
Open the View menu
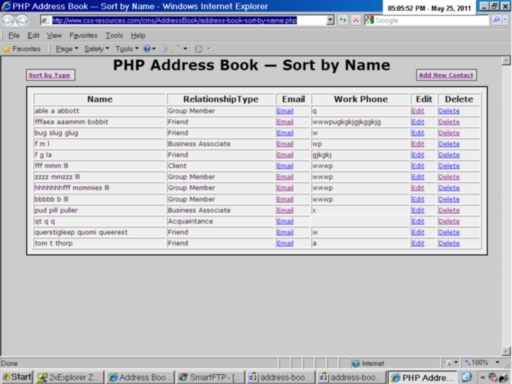tap(54, 35)
